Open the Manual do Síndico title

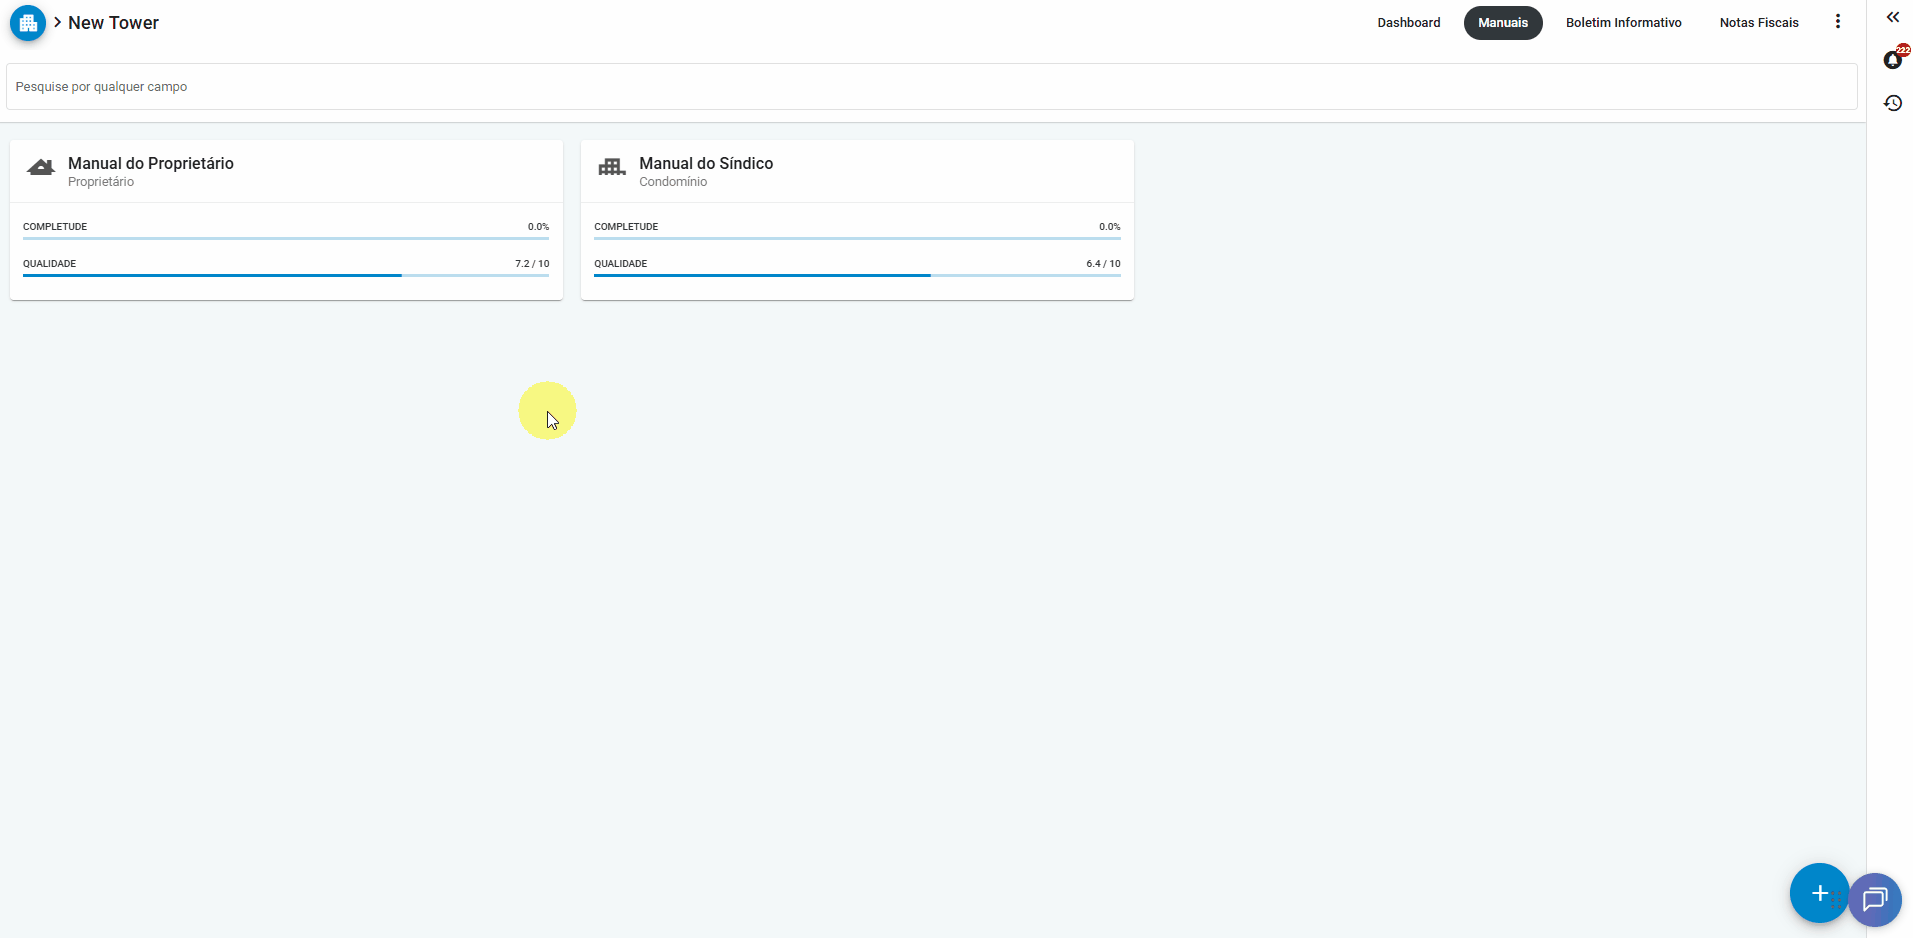coord(706,163)
